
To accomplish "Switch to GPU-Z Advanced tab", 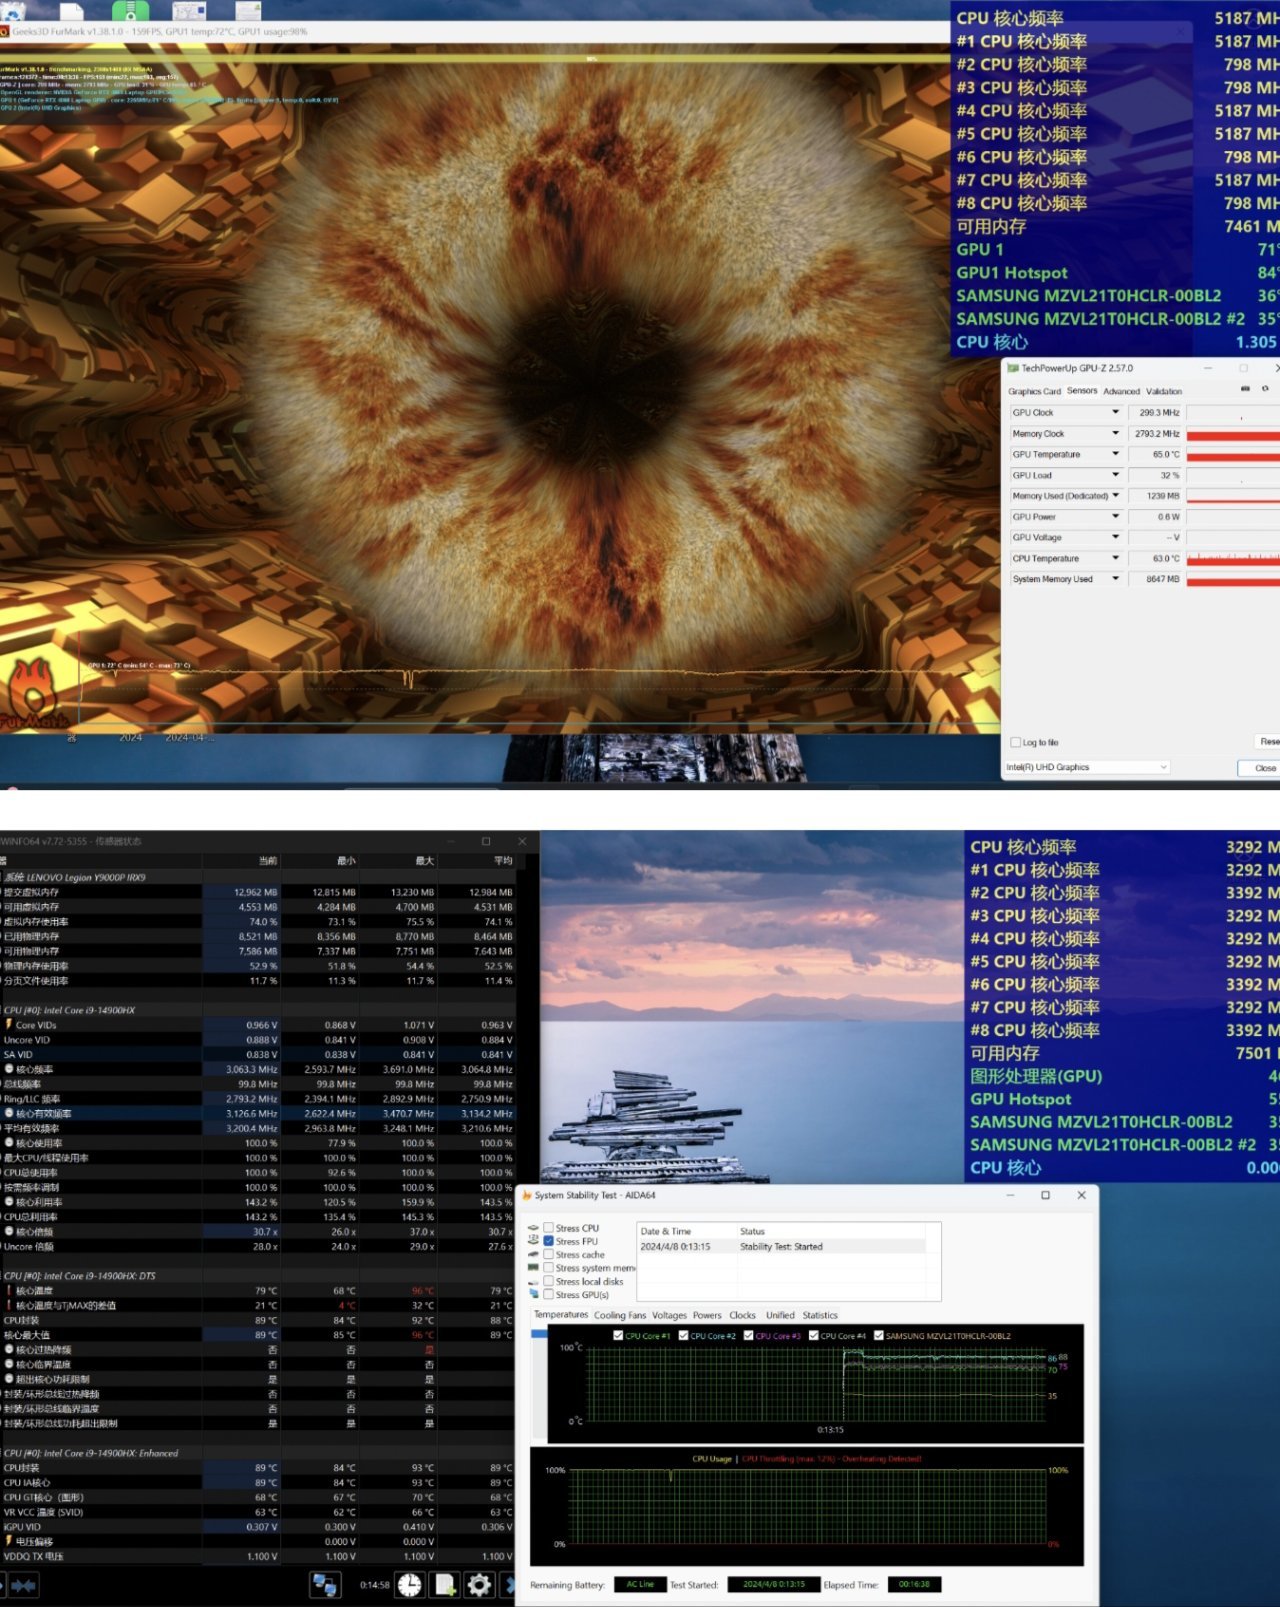I will (1121, 391).
